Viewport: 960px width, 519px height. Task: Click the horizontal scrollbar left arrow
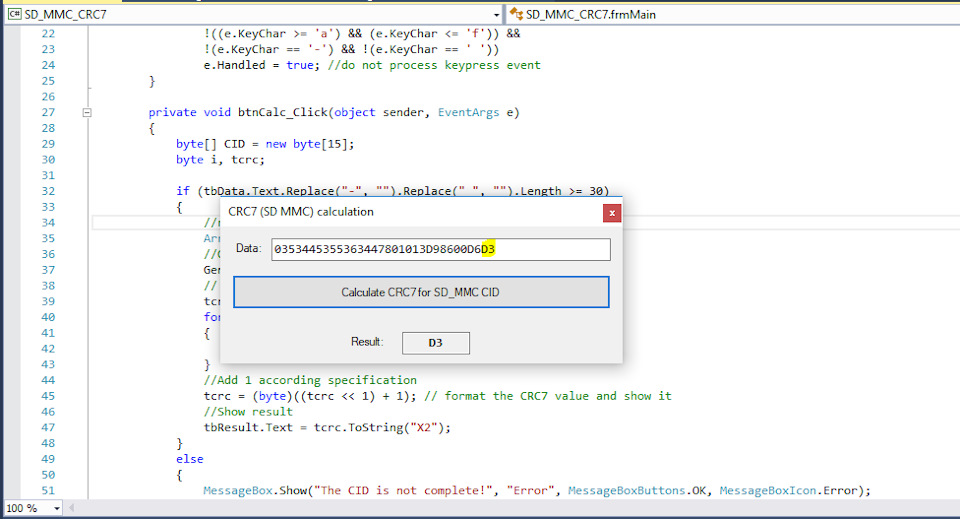71,508
